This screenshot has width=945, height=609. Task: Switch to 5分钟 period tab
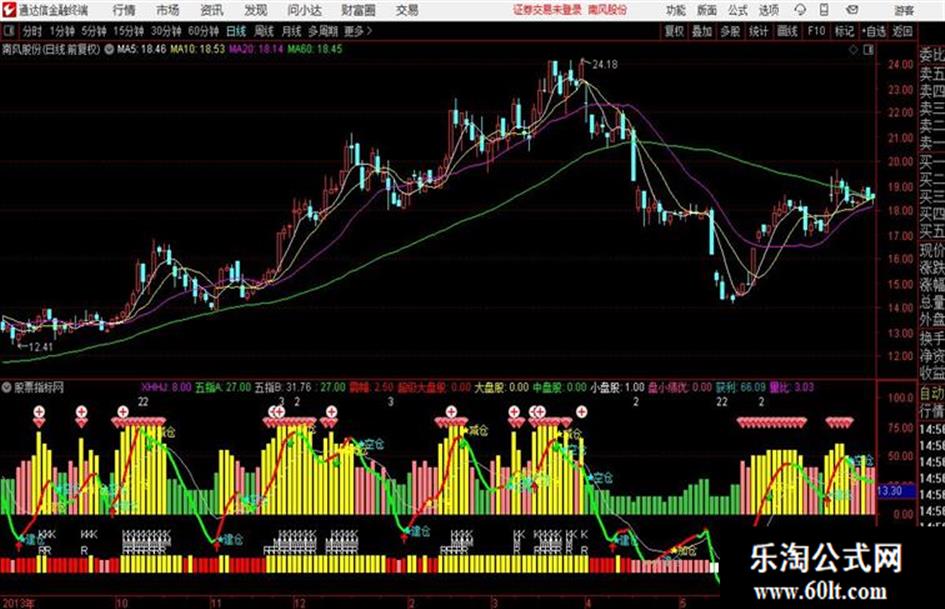pyautogui.click(x=94, y=31)
